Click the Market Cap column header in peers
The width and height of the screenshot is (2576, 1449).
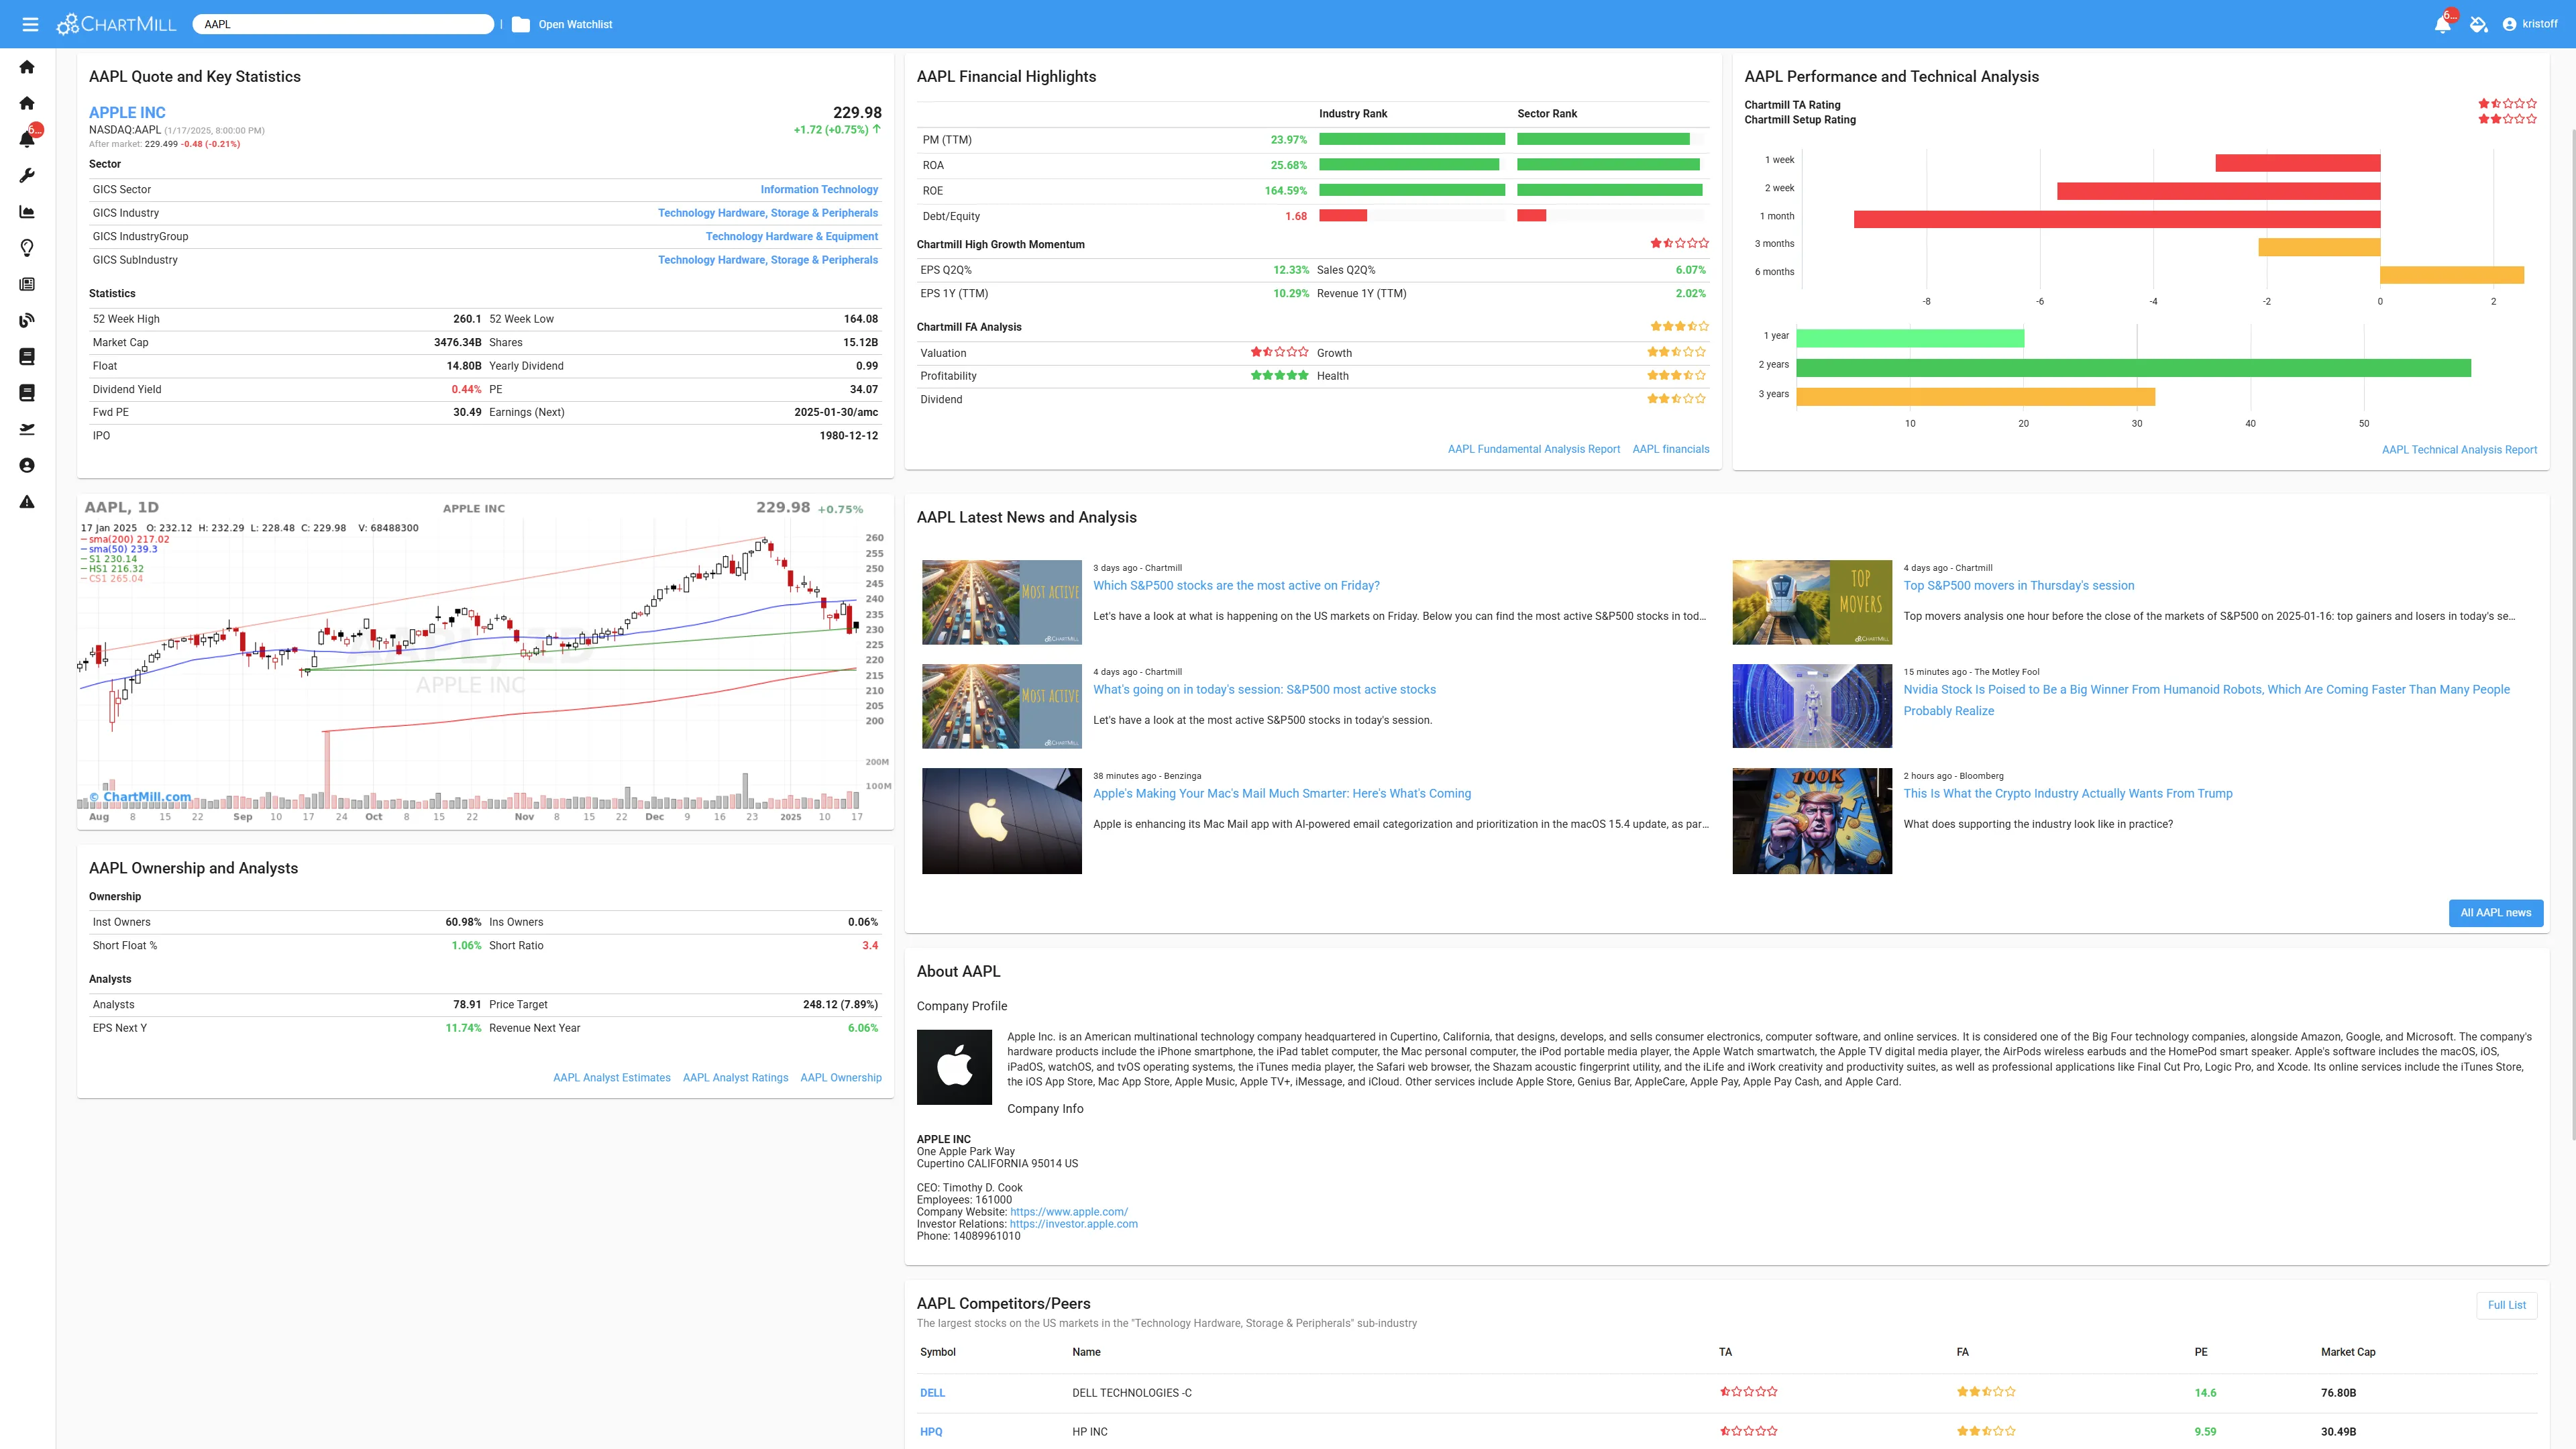pyautogui.click(x=2347, y=1352)
